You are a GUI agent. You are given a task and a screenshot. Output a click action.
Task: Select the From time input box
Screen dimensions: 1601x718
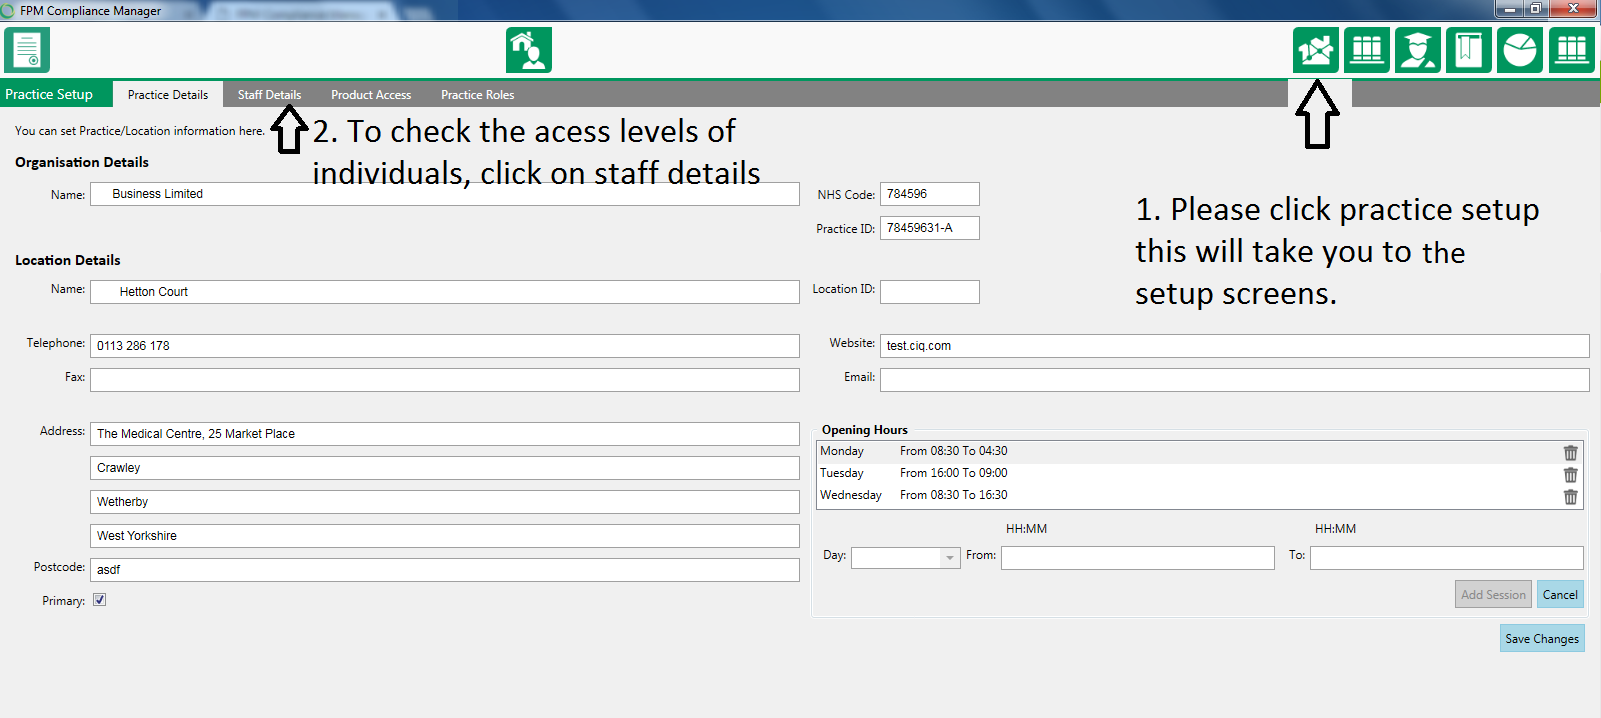1137,558
